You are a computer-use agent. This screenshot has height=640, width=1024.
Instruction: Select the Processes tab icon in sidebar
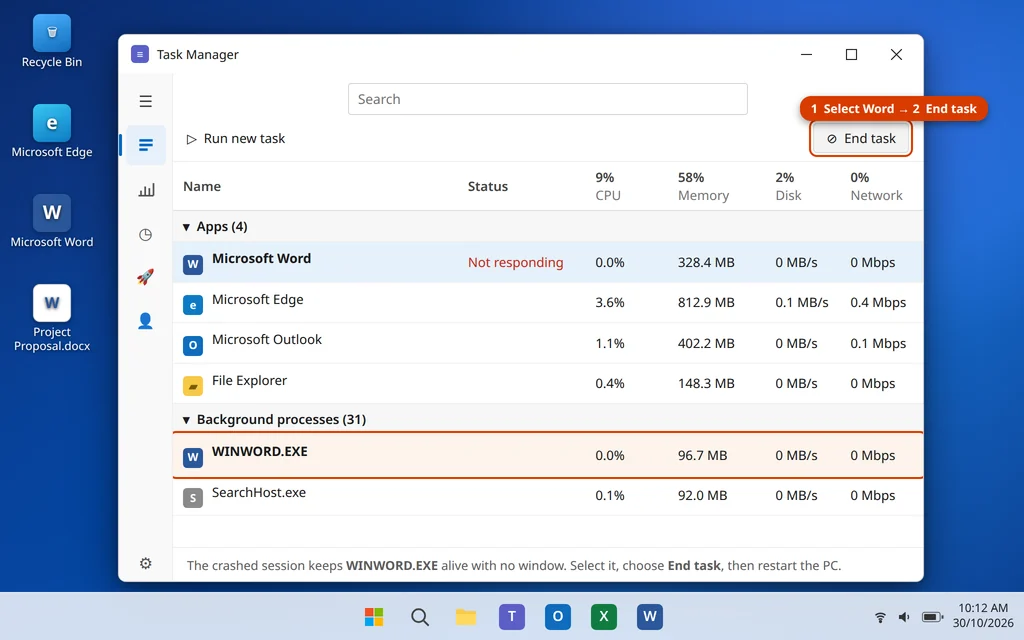coord(146,144)
